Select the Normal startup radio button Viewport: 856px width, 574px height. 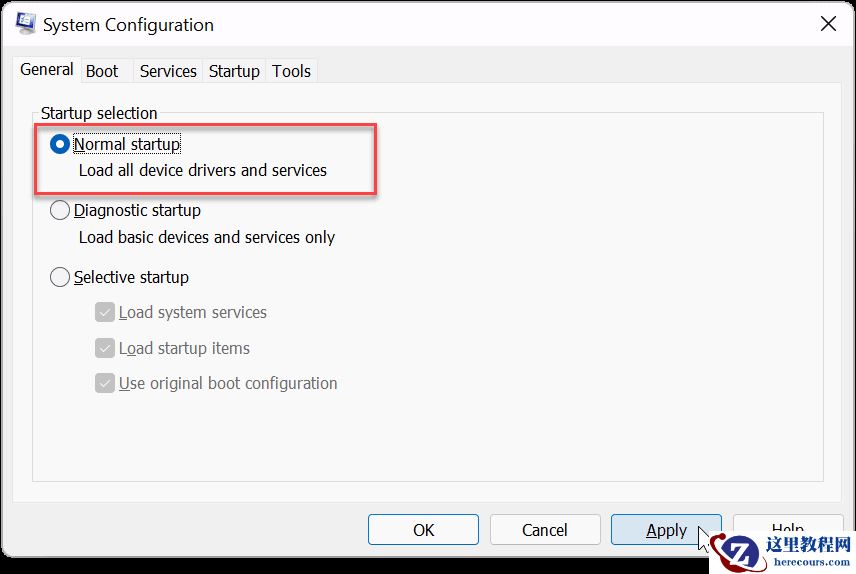[60, 144]
